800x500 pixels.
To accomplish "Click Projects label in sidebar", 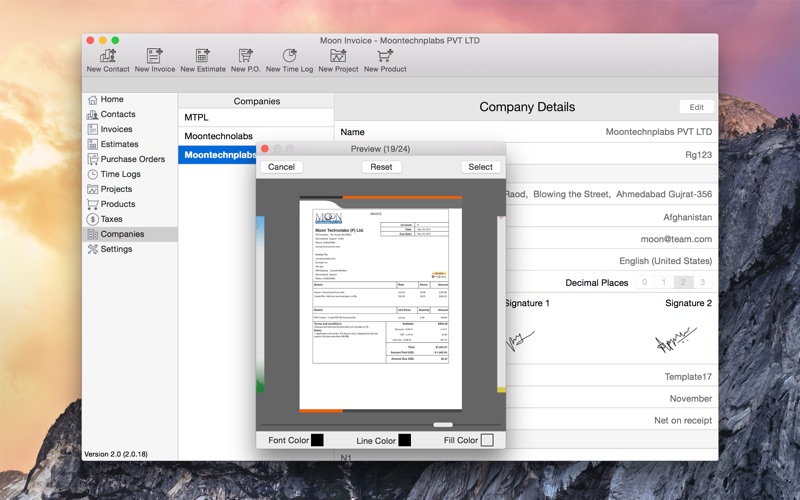I will click(116, 189).
